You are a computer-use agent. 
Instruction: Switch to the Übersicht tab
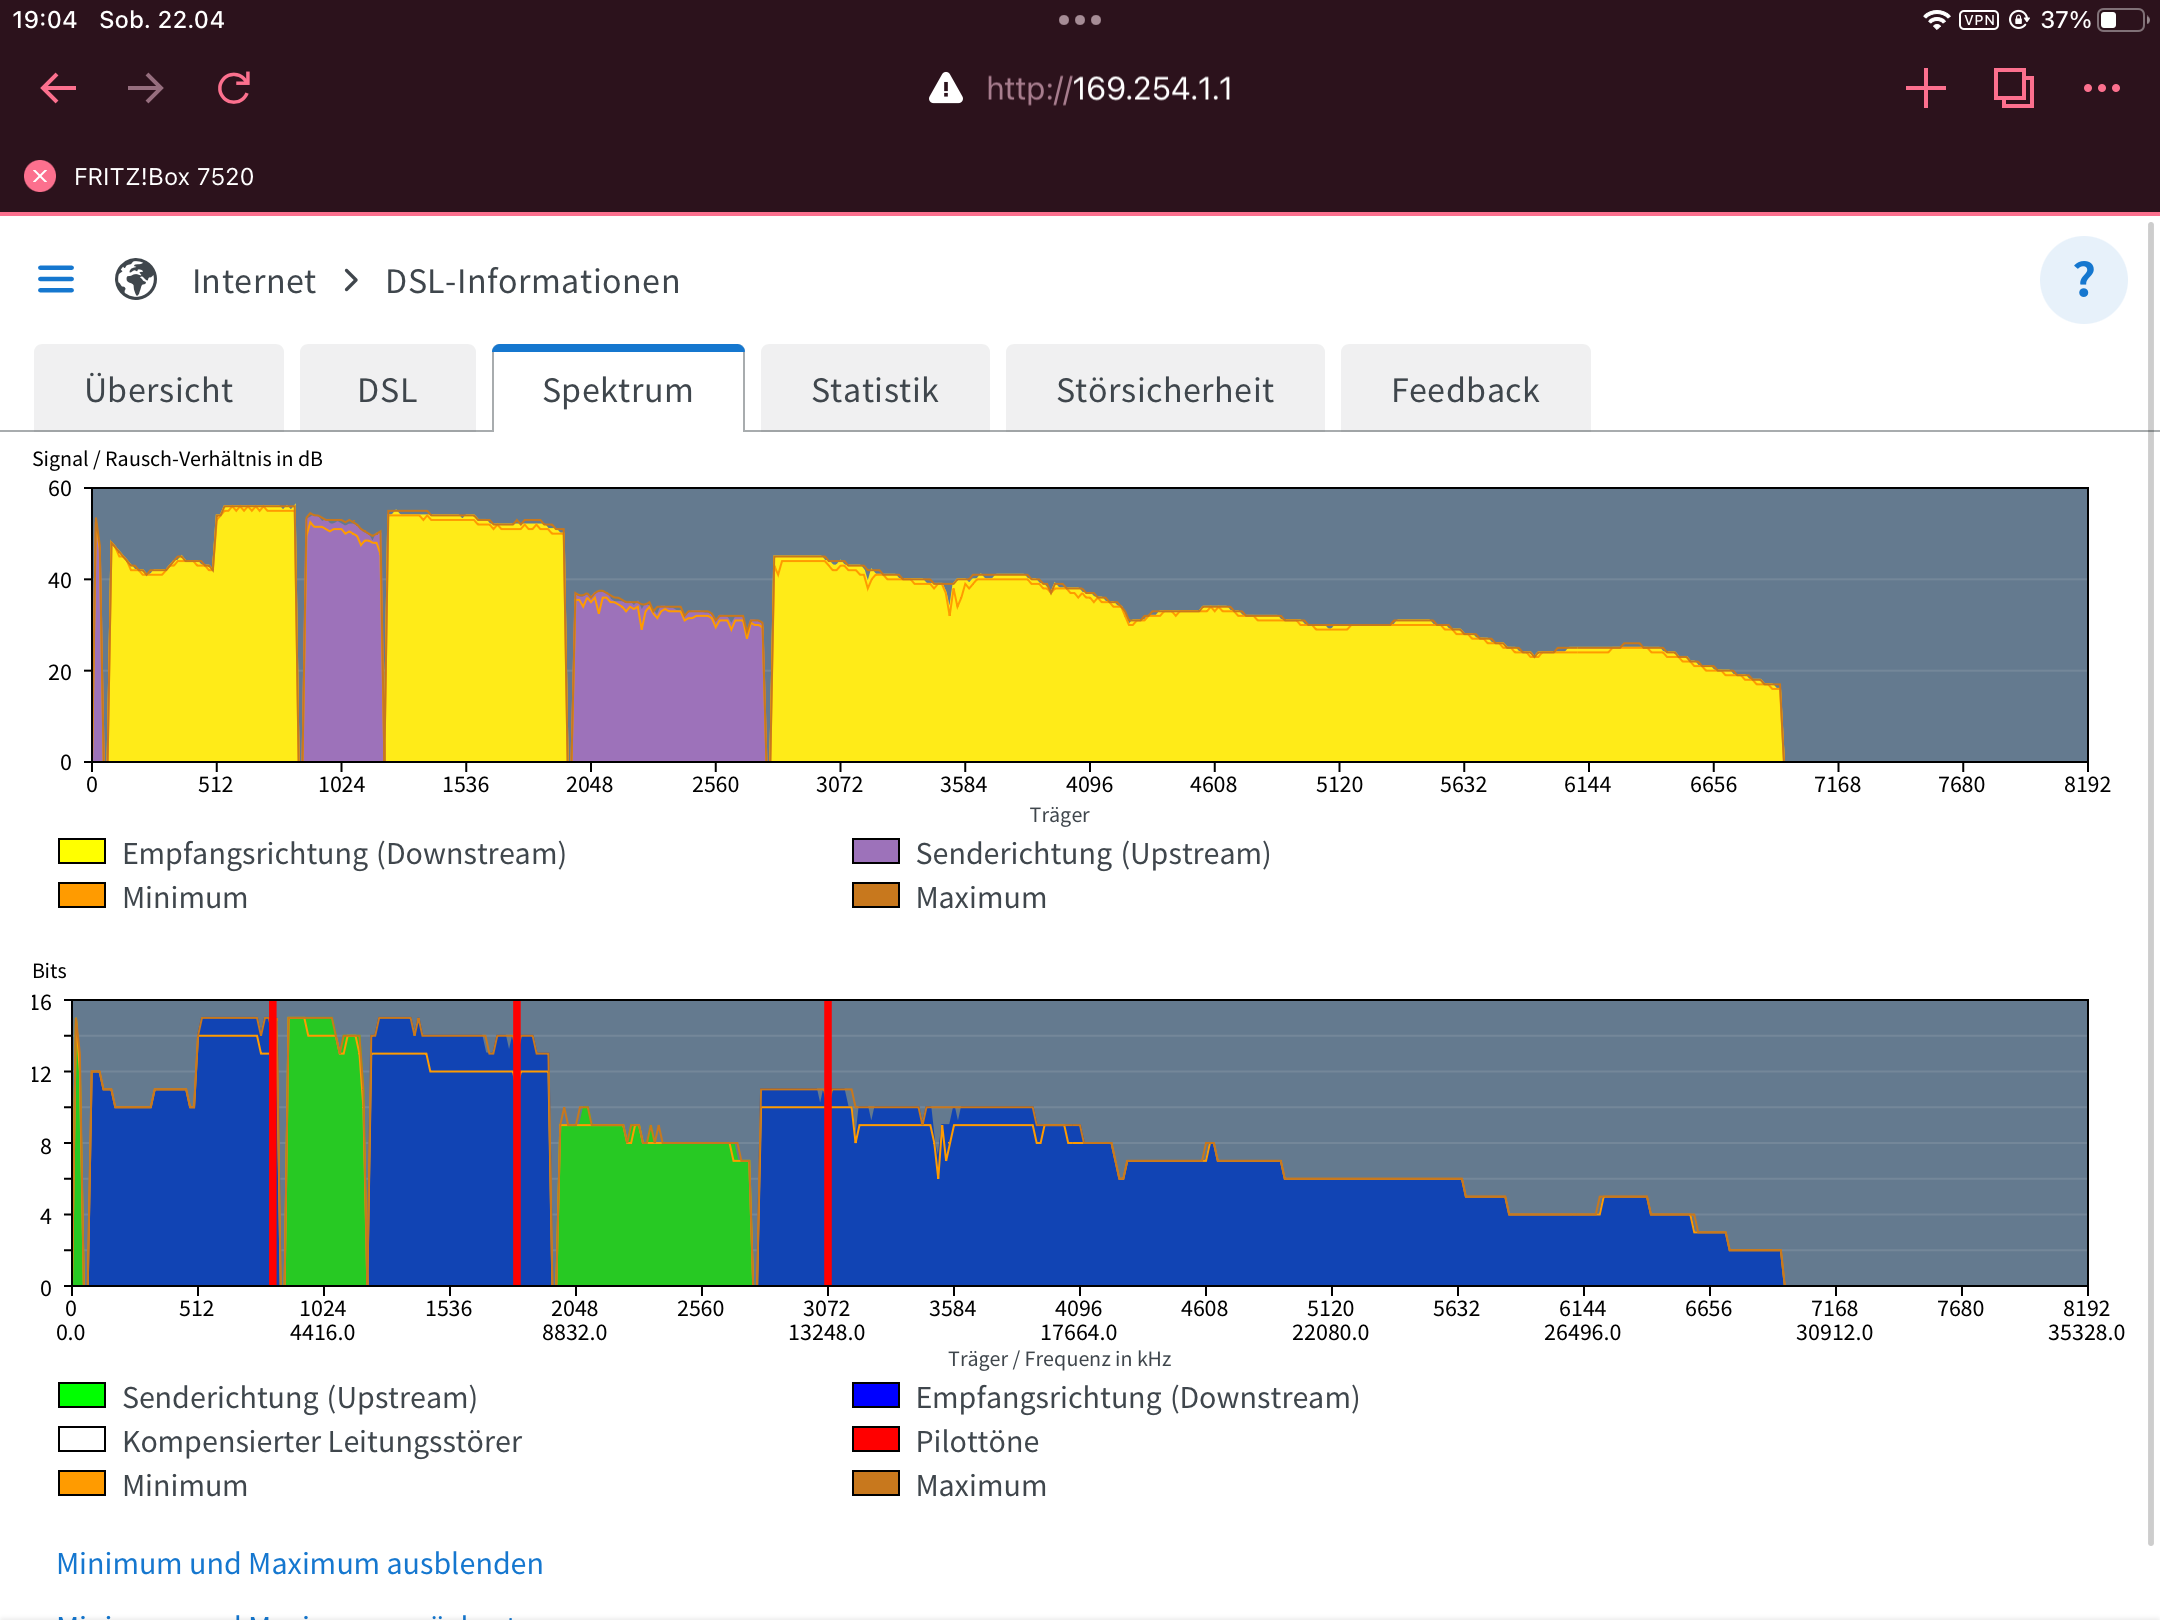pos(159,390)
